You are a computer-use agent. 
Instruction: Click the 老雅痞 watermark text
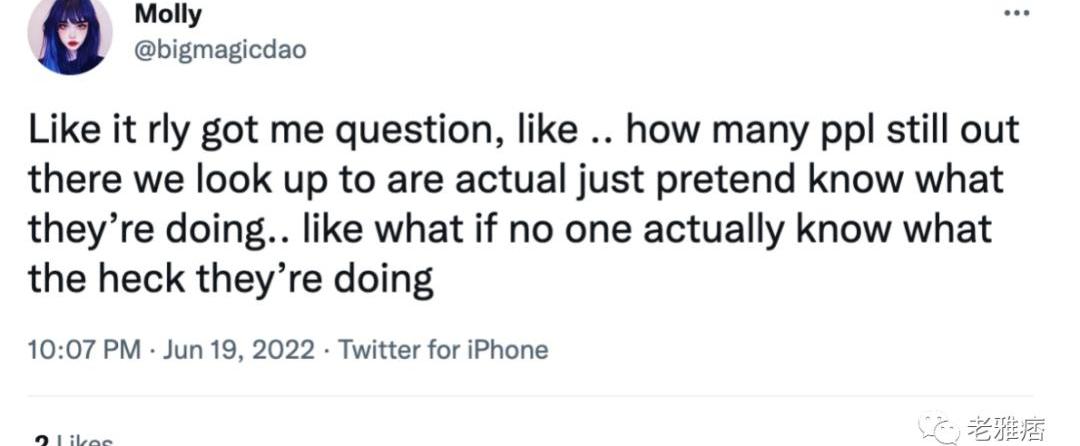click(x=1007, y=430)
